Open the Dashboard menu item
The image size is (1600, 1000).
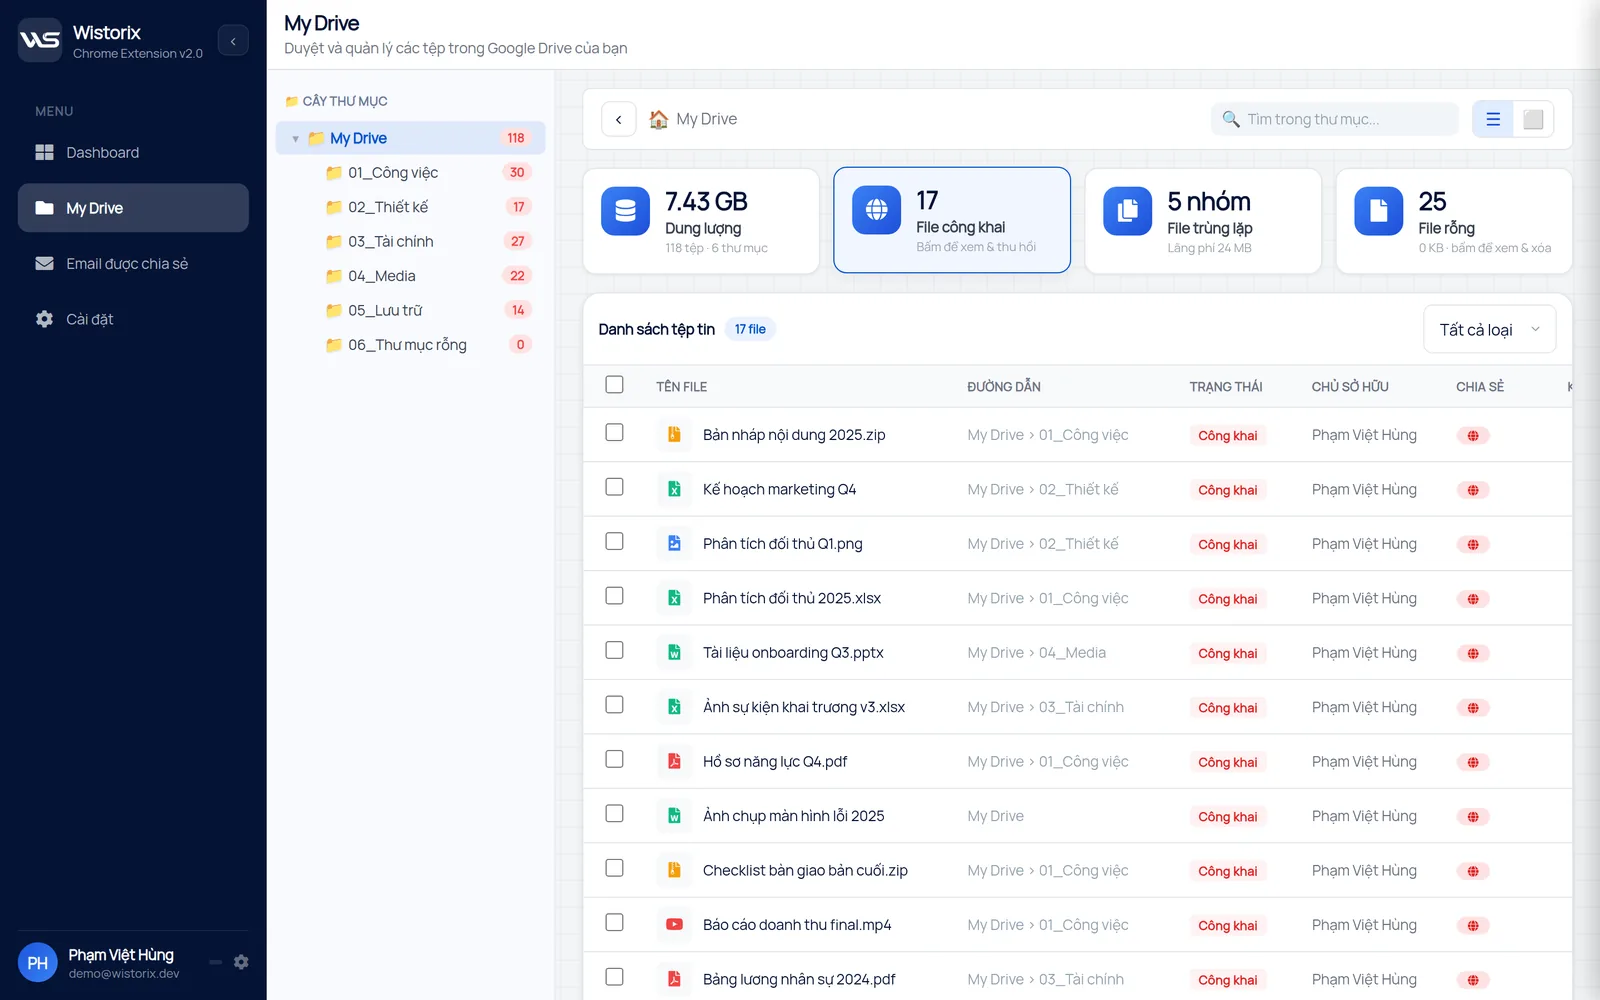coord(133,152)
